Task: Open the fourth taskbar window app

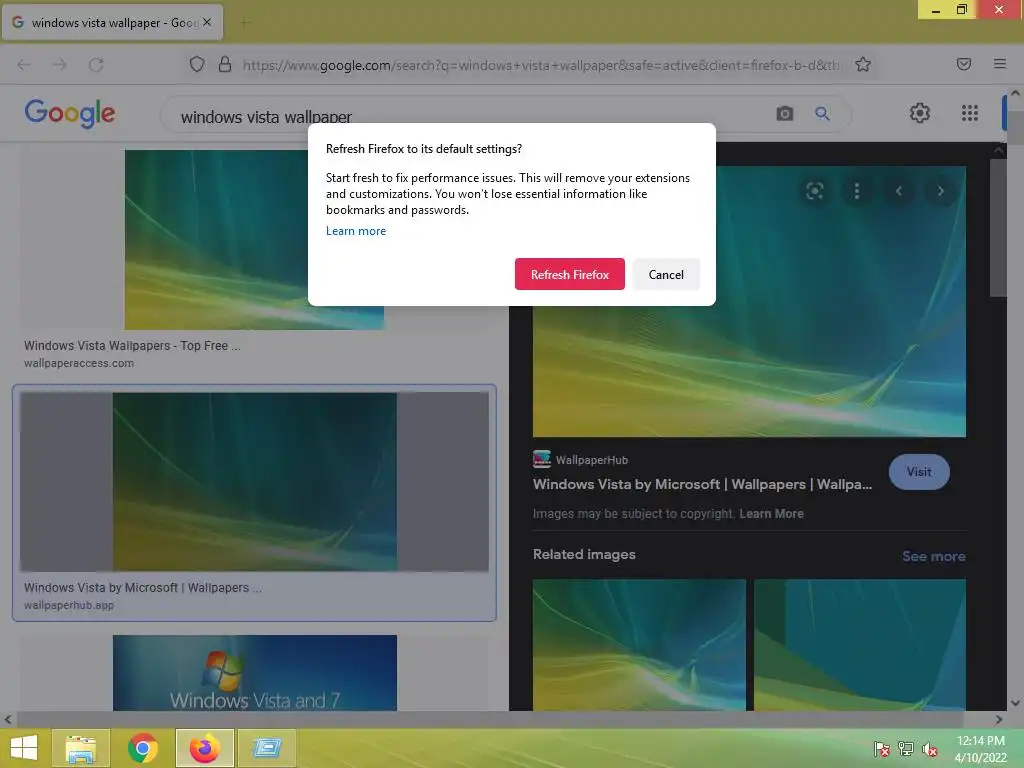Action: 267,748
